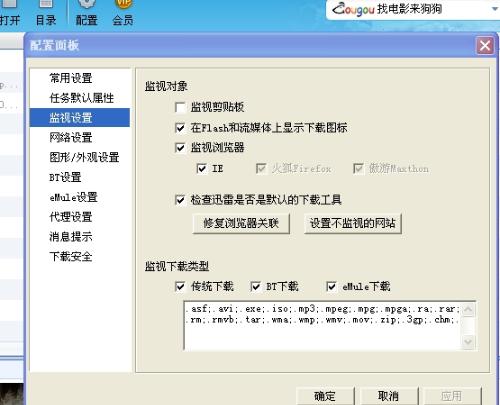Toggle Flash和流媒体 download icon checkbox
500x405 pixels.
pyautogui.click(x=180, y=128)
